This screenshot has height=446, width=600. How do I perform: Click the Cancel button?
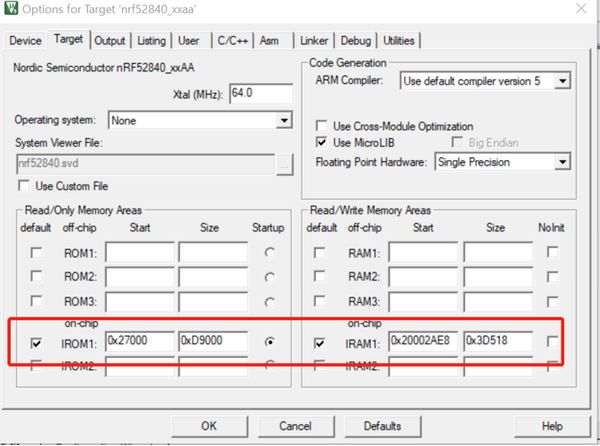[x=296, y=426]
